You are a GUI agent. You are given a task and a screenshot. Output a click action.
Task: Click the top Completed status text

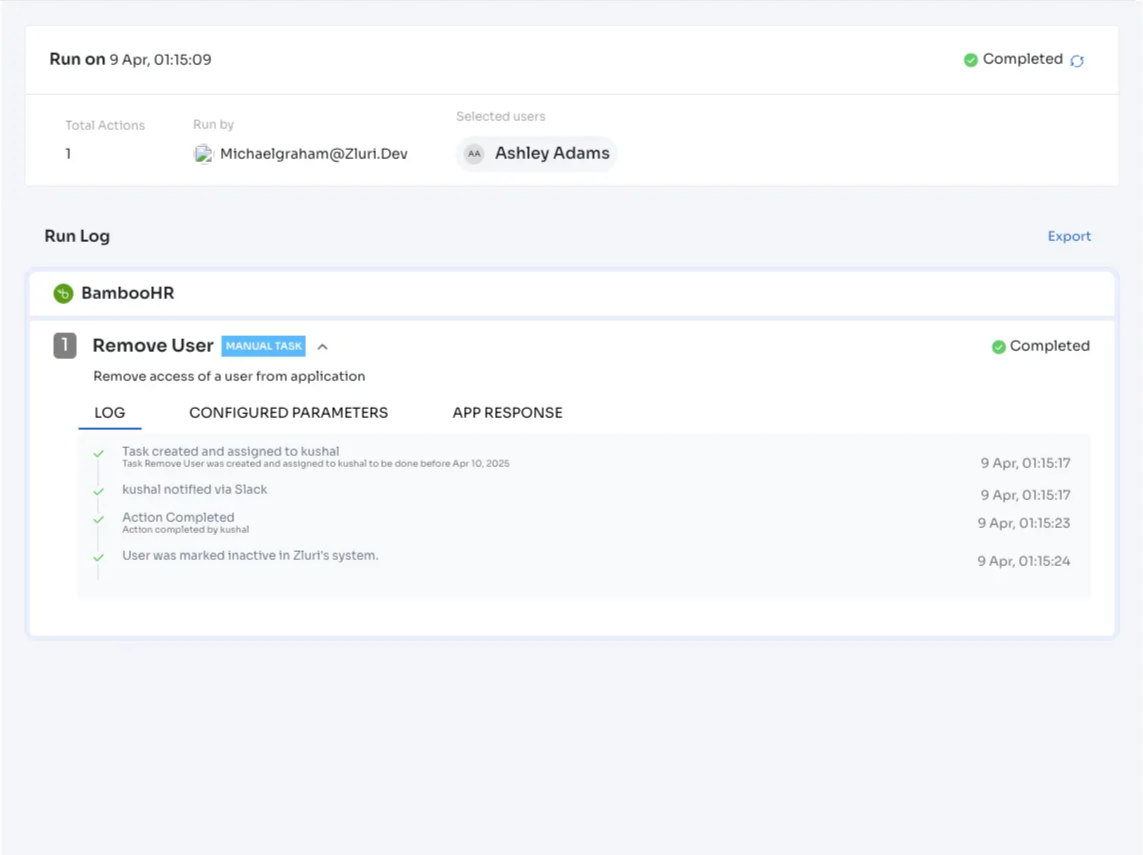1023,59
